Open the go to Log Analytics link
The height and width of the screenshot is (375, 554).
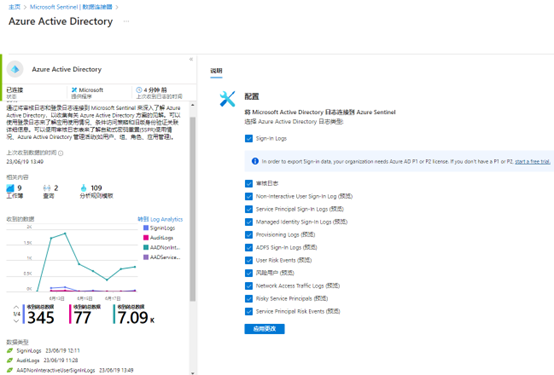pyautogui.click(x=160, y=219)
